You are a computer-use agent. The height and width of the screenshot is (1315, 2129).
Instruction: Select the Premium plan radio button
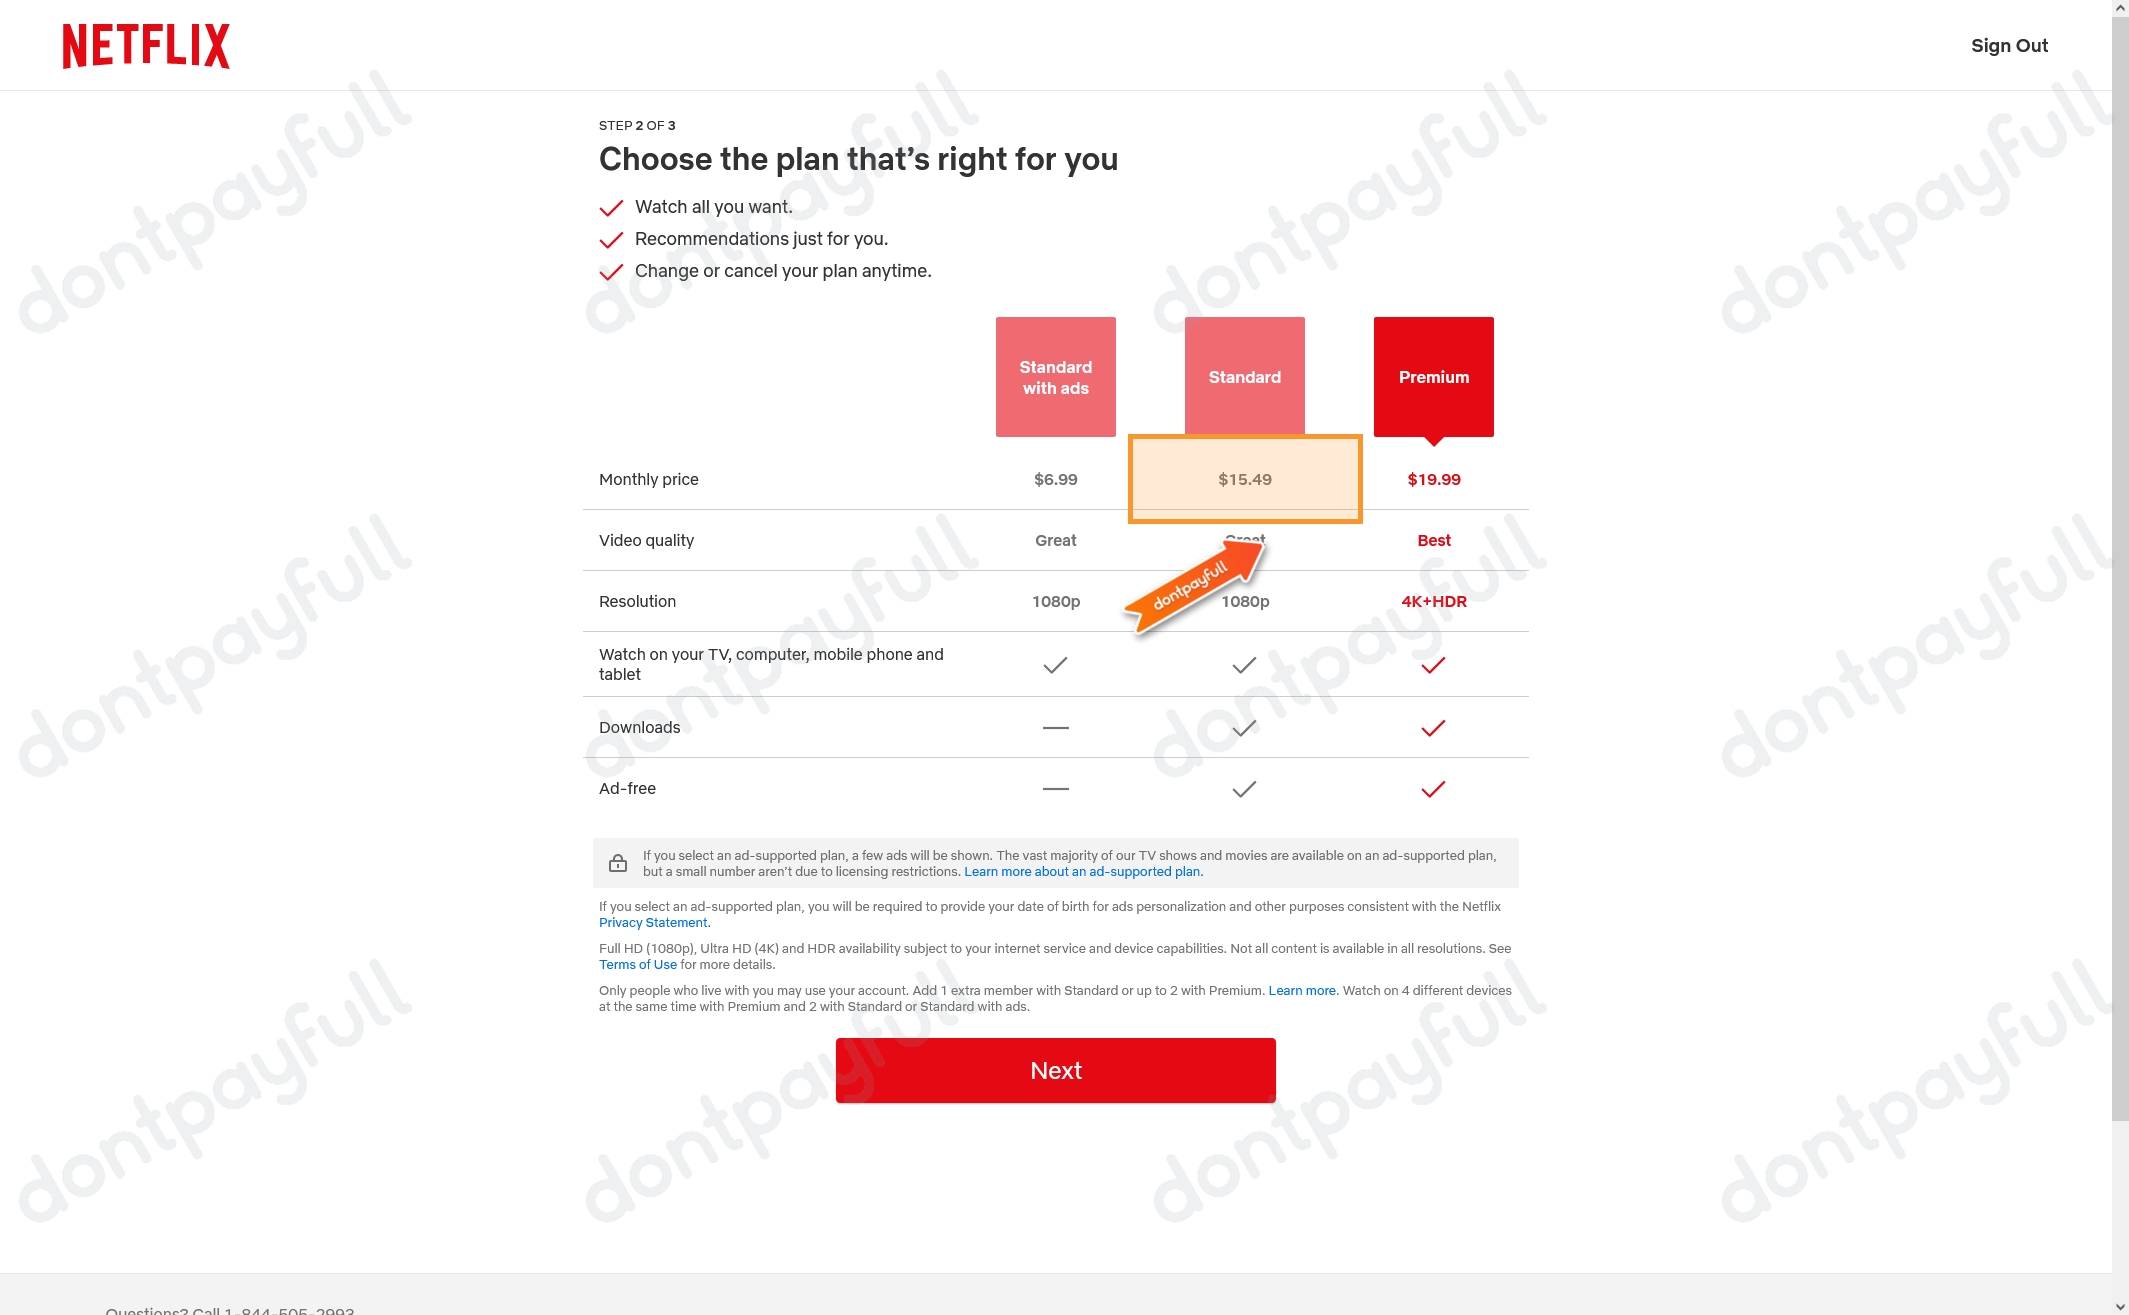(x=1433, y=377)
